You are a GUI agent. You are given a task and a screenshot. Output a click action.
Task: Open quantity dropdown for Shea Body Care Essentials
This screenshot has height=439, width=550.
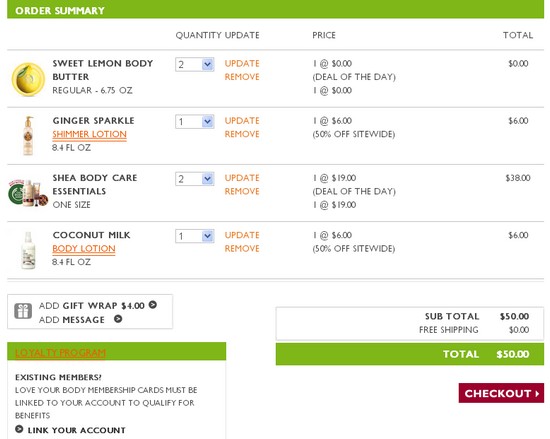point(195,179)
